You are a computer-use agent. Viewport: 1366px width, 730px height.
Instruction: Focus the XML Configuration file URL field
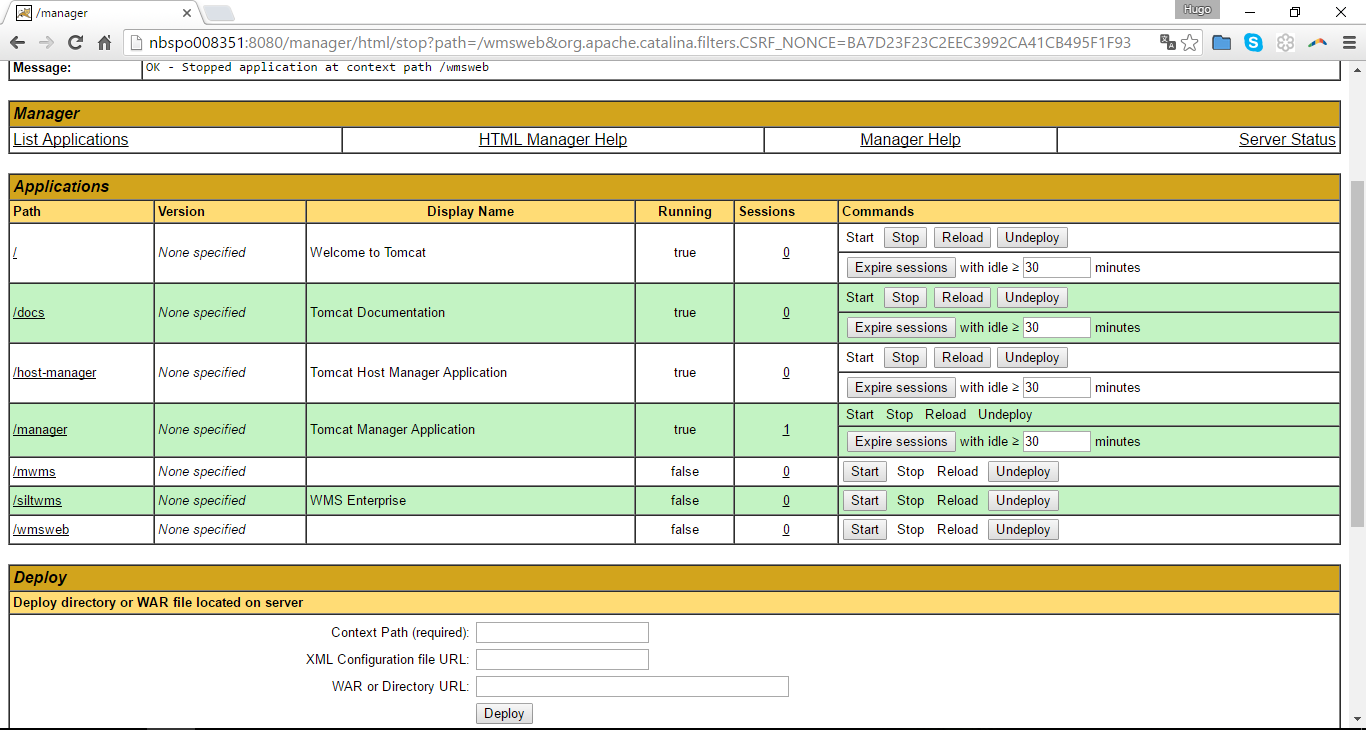coord(562,659)
